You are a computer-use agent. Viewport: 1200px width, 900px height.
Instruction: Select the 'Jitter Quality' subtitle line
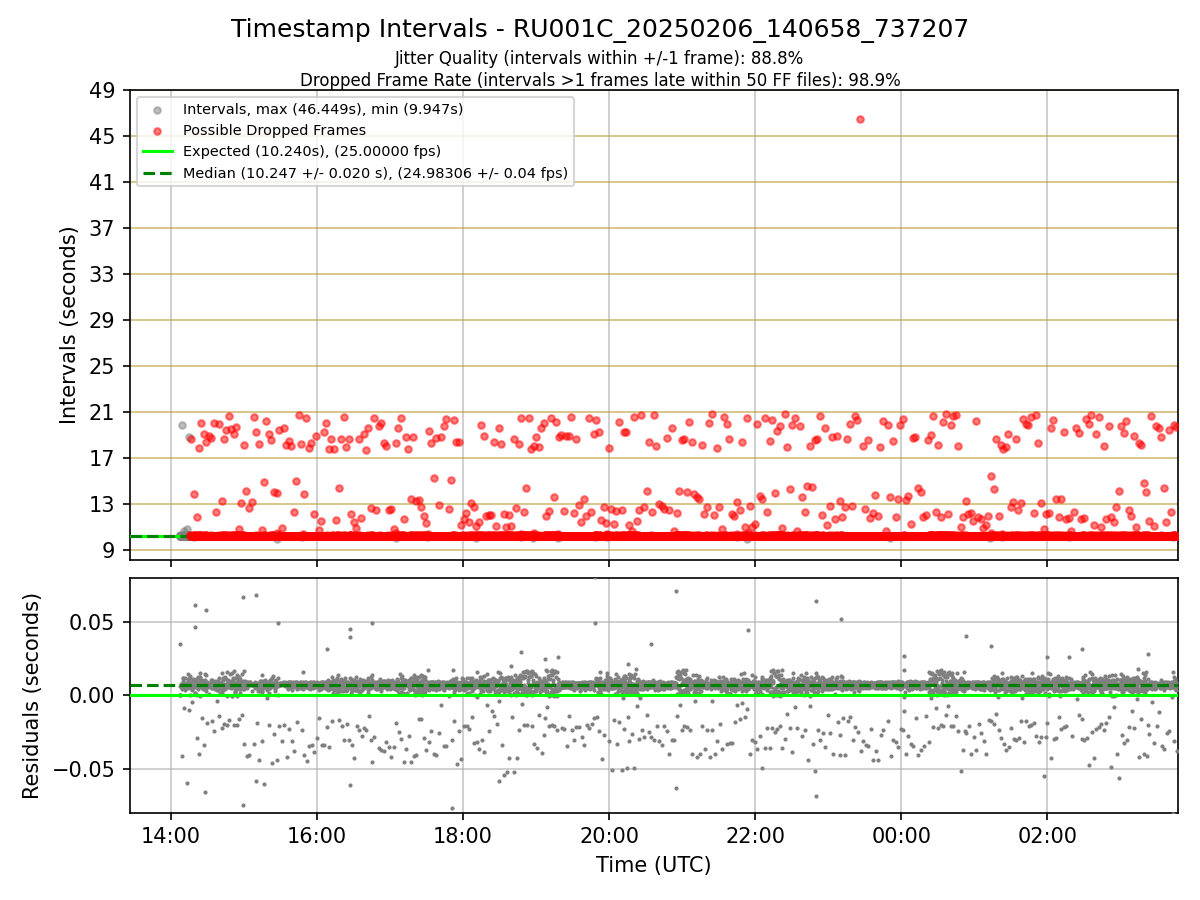click(x=599, y=58)
